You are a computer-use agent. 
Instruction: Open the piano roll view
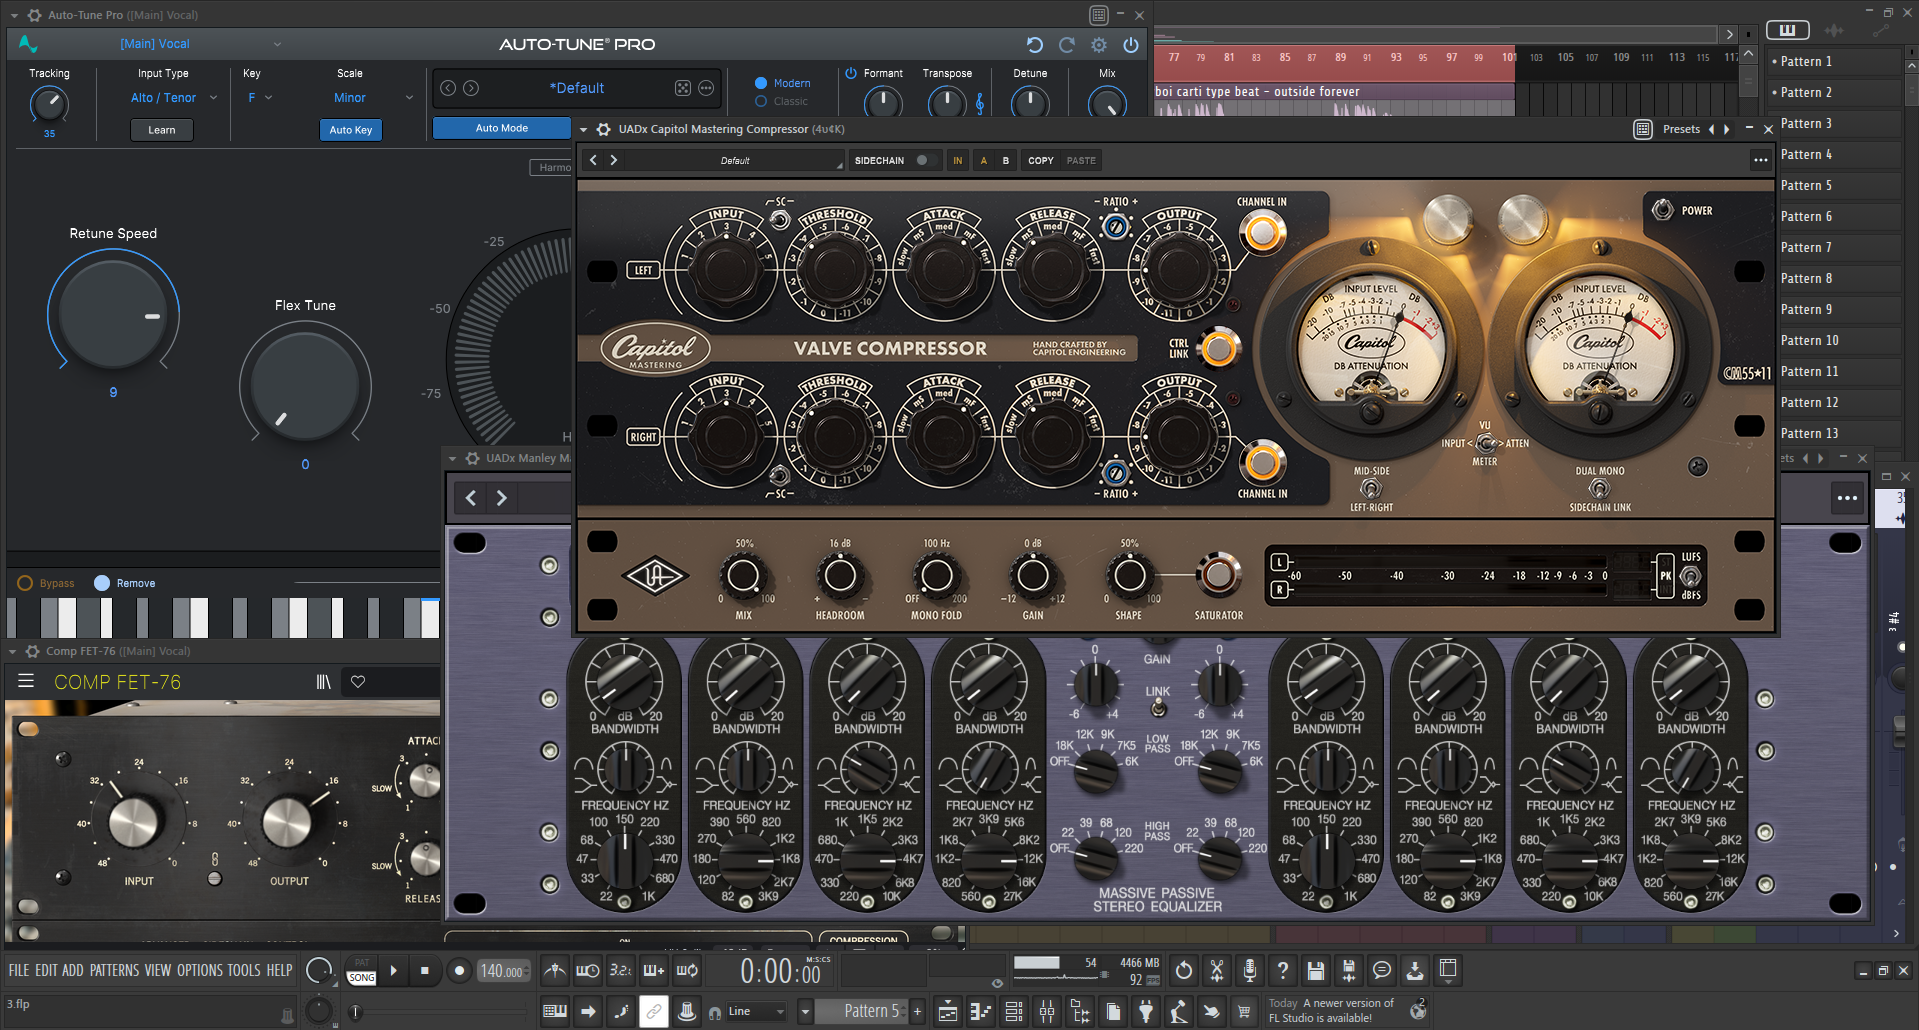point(980,1012)
